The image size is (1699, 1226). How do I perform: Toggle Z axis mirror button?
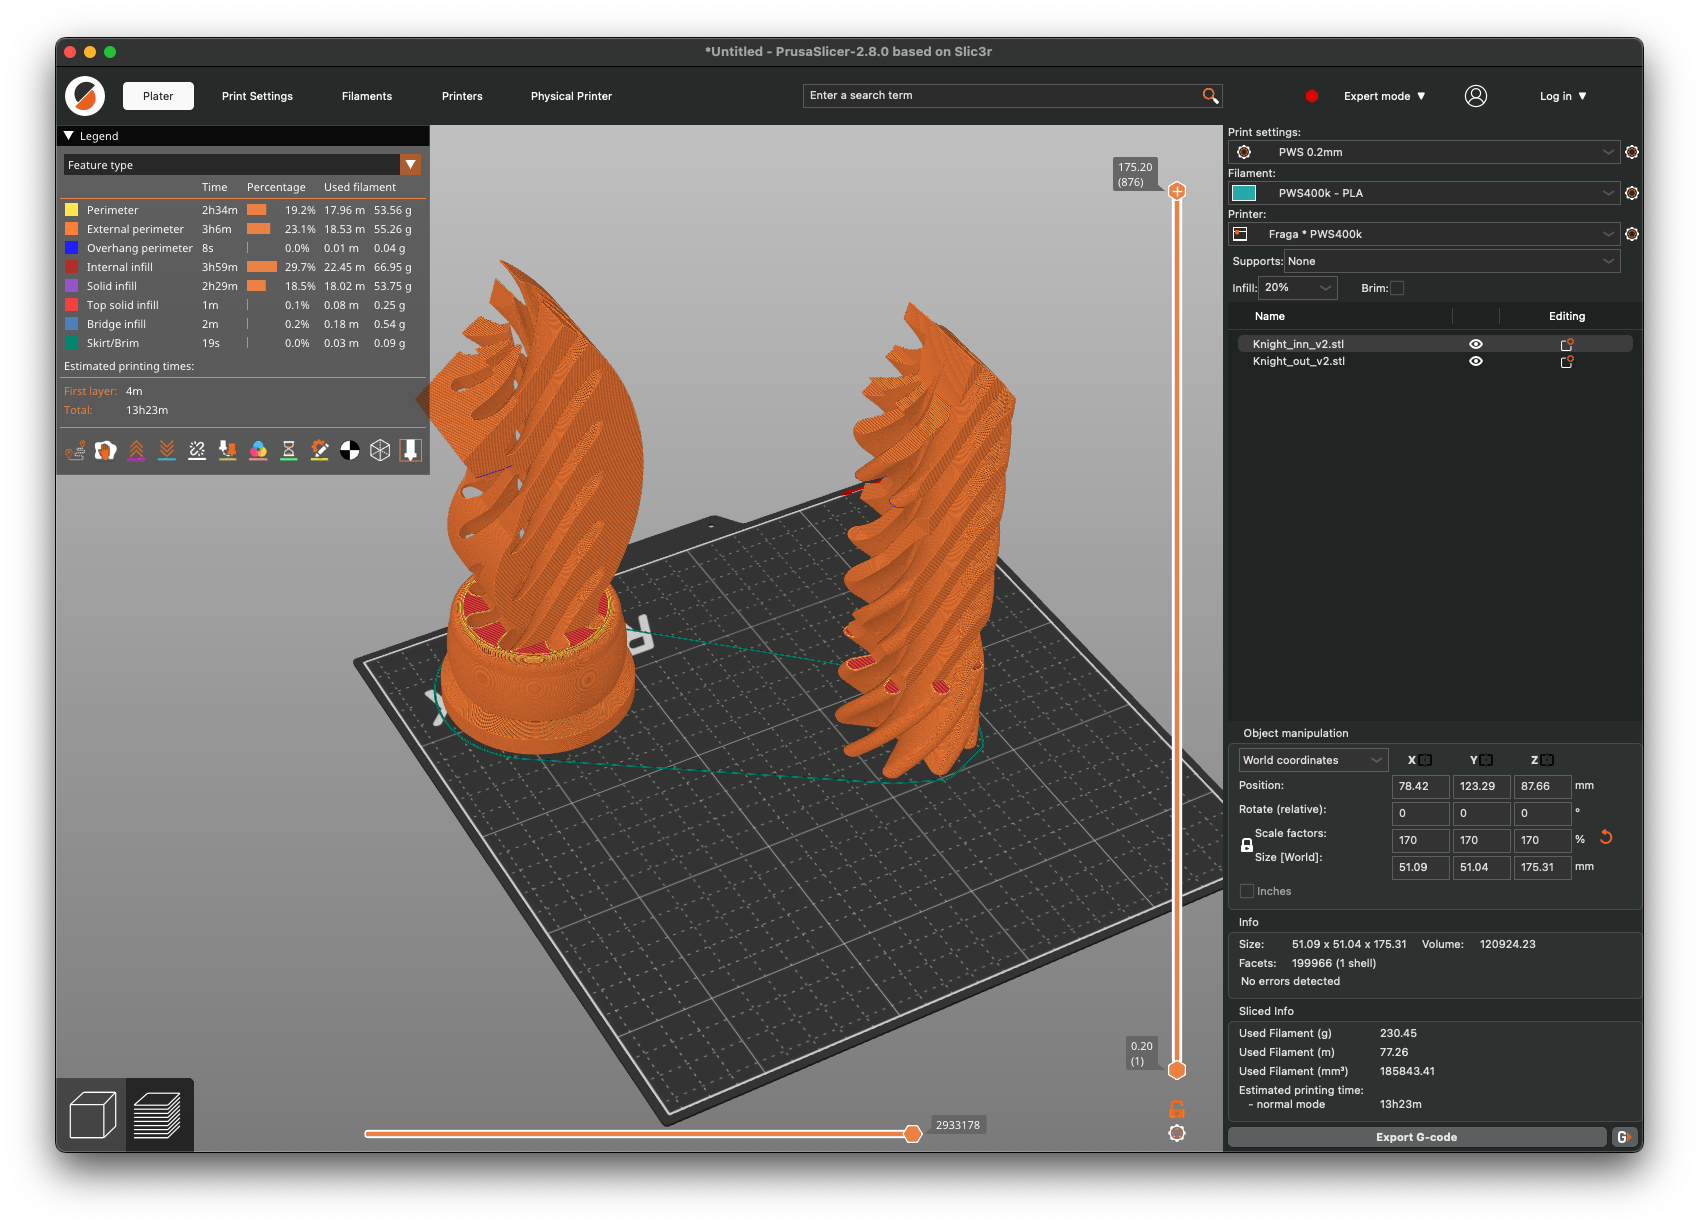tap(1547, 760)
